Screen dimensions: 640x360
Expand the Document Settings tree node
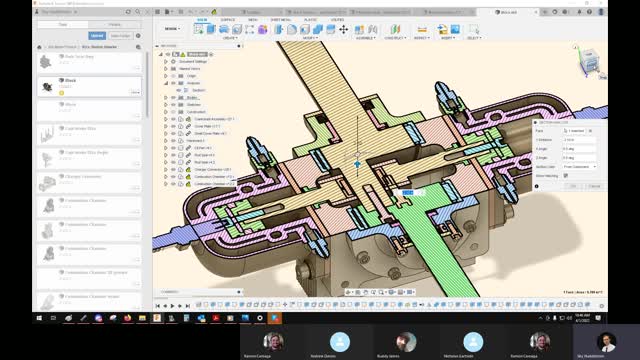click(166, 62)
